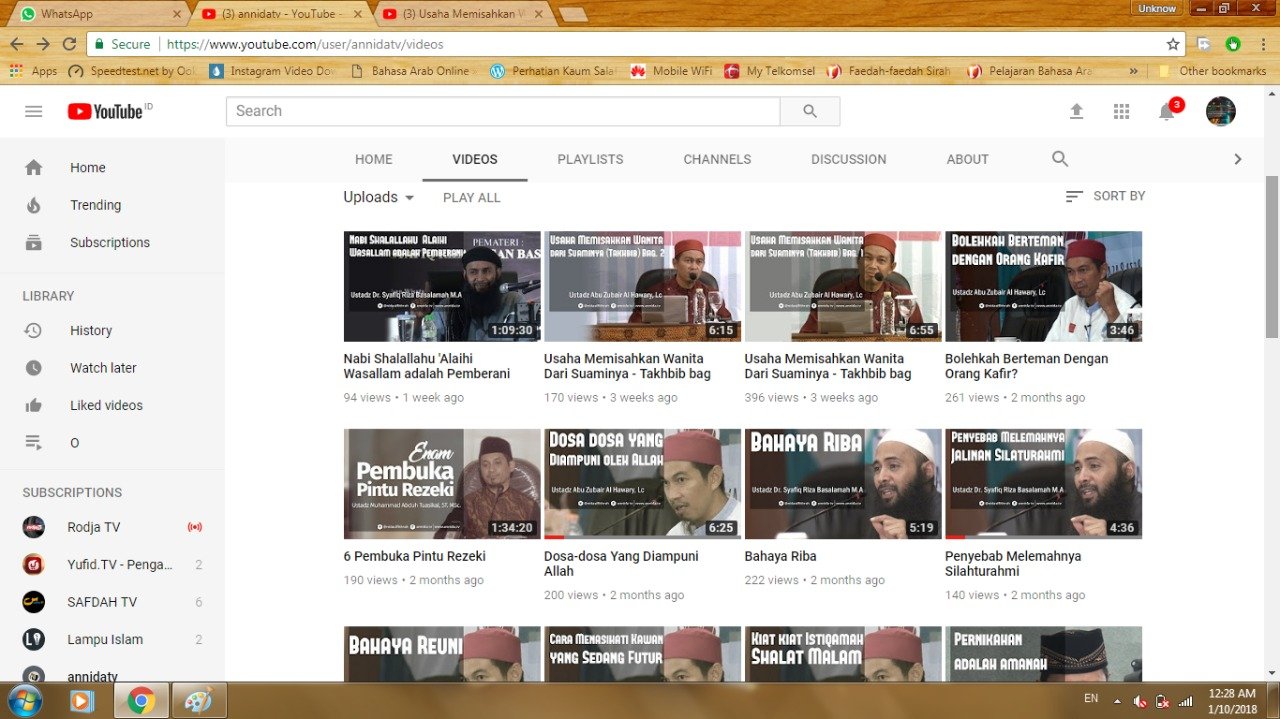Click the Play All button

coord(471,198)
